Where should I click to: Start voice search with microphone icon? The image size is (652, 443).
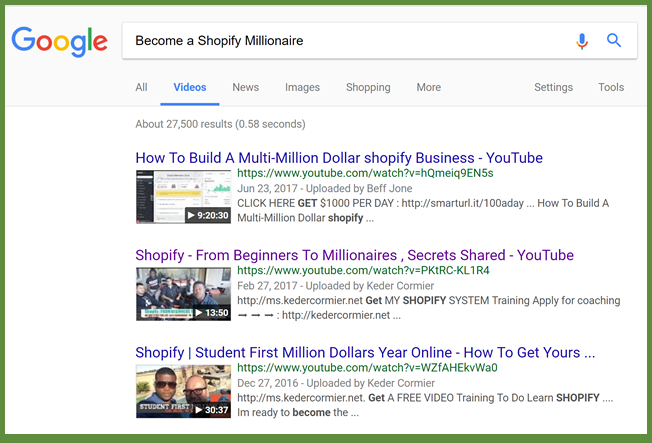click(582, 41)
